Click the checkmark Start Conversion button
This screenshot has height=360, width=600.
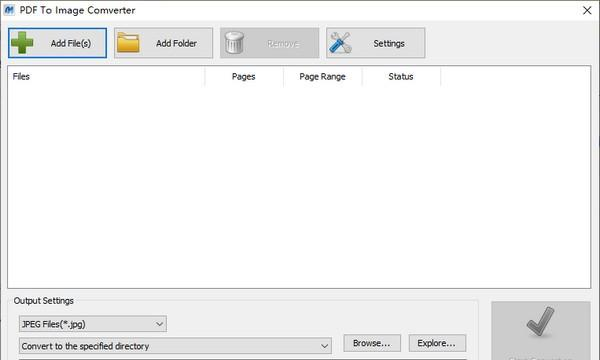point(541,331)
